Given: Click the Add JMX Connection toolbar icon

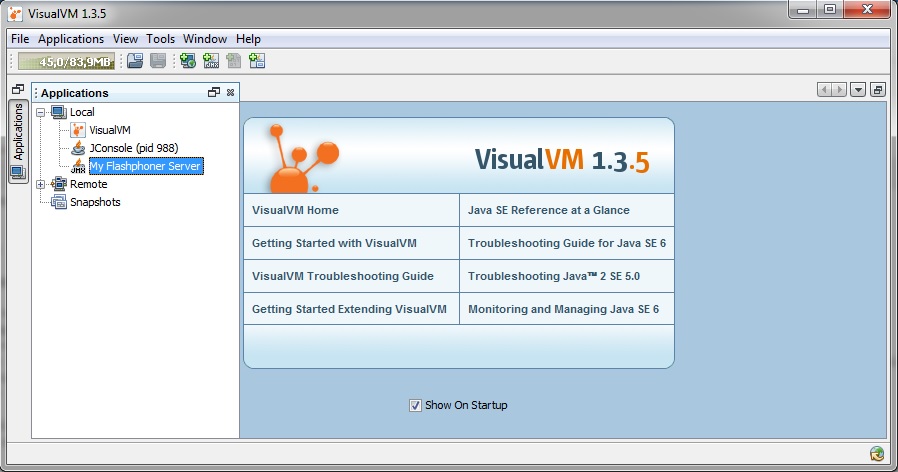Looking at the screenshot, I should [x=211, y=61].
